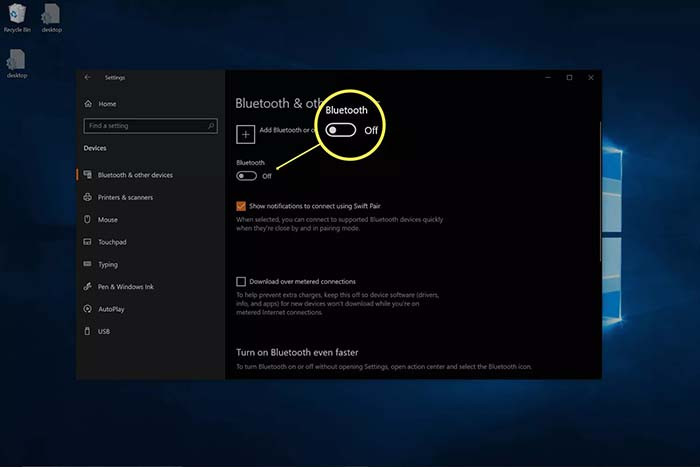This screenshot has width=700, height=467.
Task: Select Bluetooth & other devices menu item
Action: (x=135, y=175)
